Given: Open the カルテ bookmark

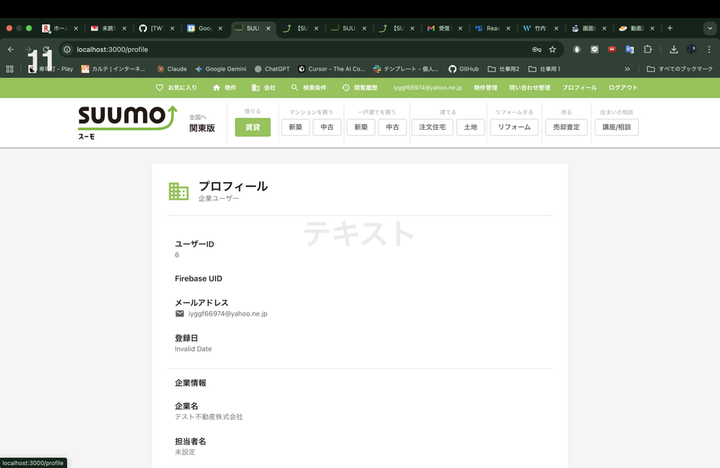Looking at the screenshot, I should 113,69.
